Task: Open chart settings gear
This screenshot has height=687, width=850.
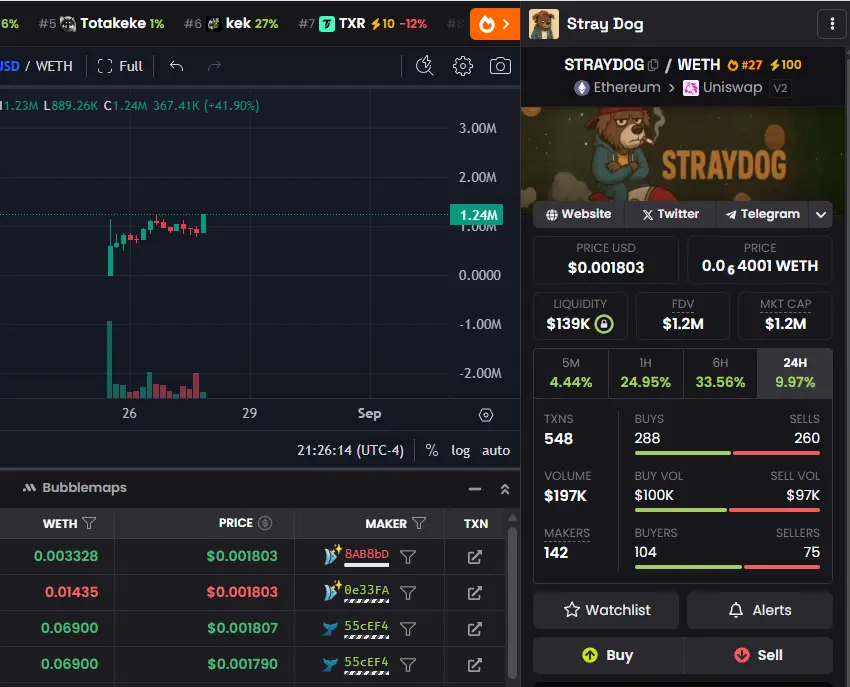Action: click(462, 66)
